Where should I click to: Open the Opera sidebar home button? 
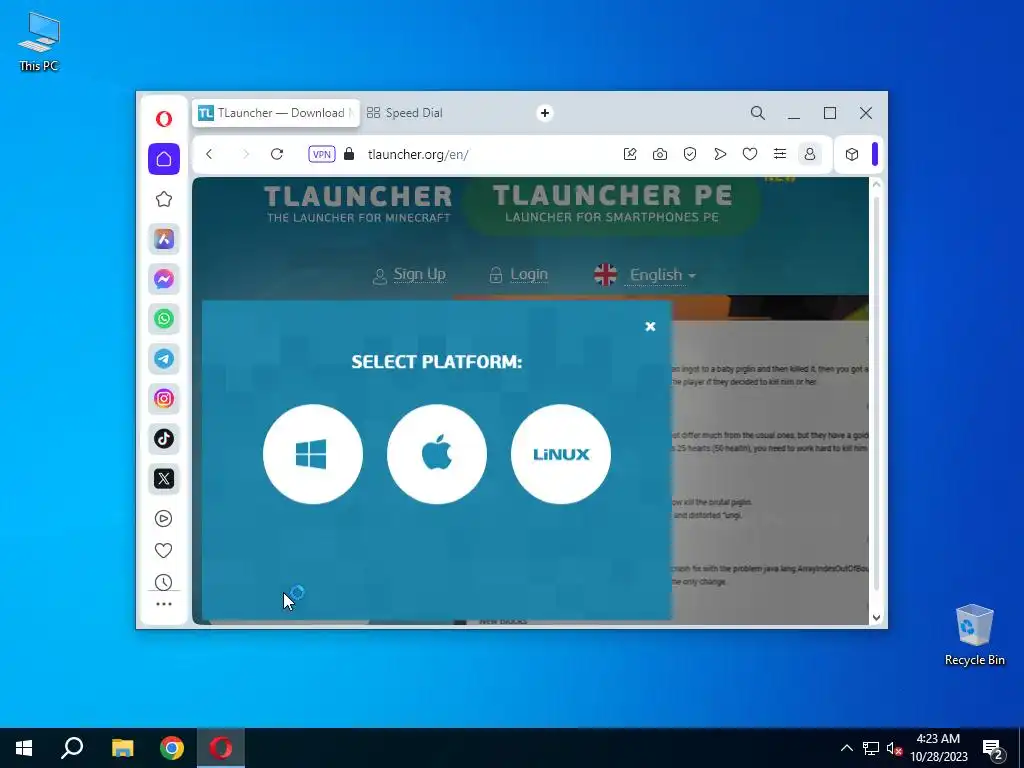(x=164, y=159)
